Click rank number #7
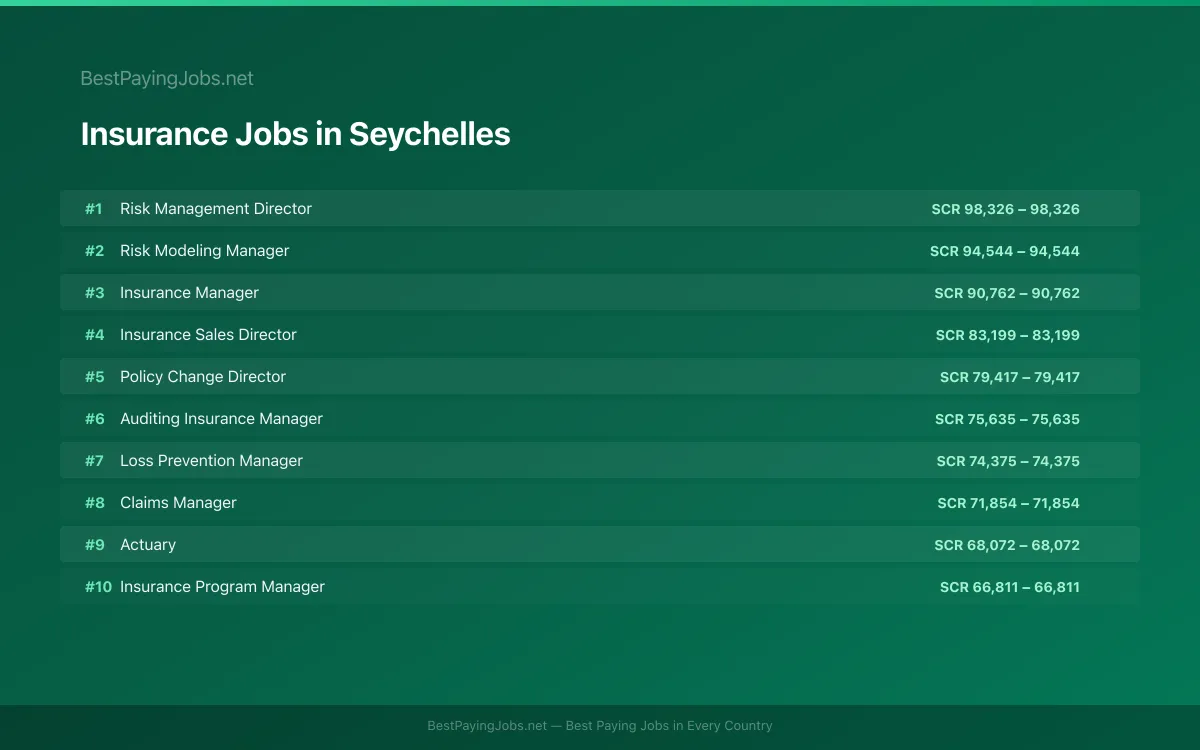 pyautogui.click(x=94, y=461)
